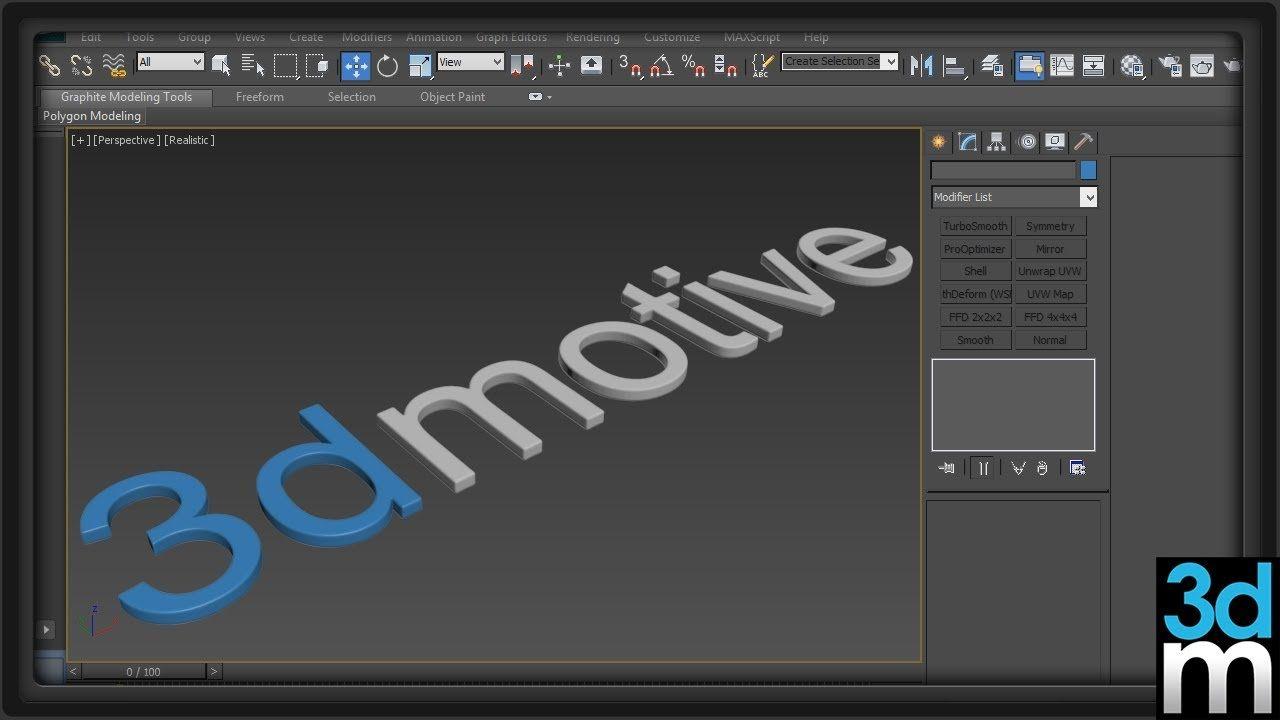Toggle the Graphite Modeling Tools ribbon icon

point(1029,66)
